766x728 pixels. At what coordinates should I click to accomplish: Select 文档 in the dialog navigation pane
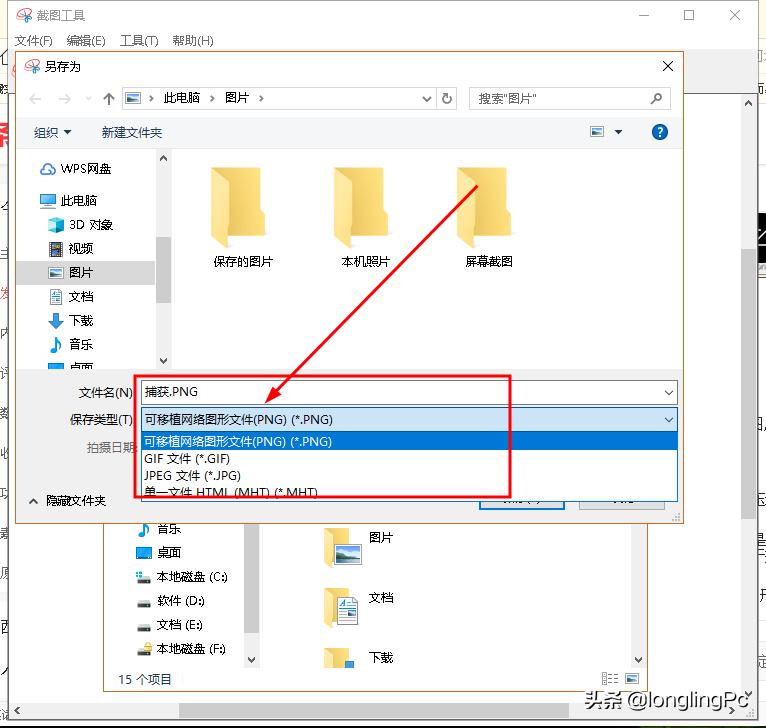pyautogui.click(x=71, y=297)
